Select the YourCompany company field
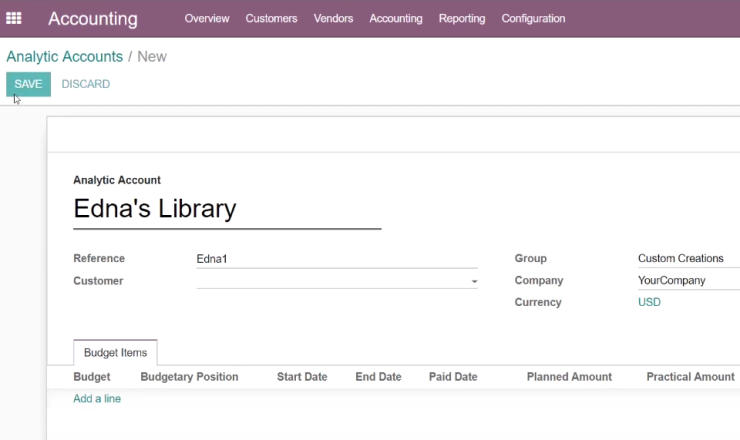This screenshot has width=740, height=440. coord(689,280)
